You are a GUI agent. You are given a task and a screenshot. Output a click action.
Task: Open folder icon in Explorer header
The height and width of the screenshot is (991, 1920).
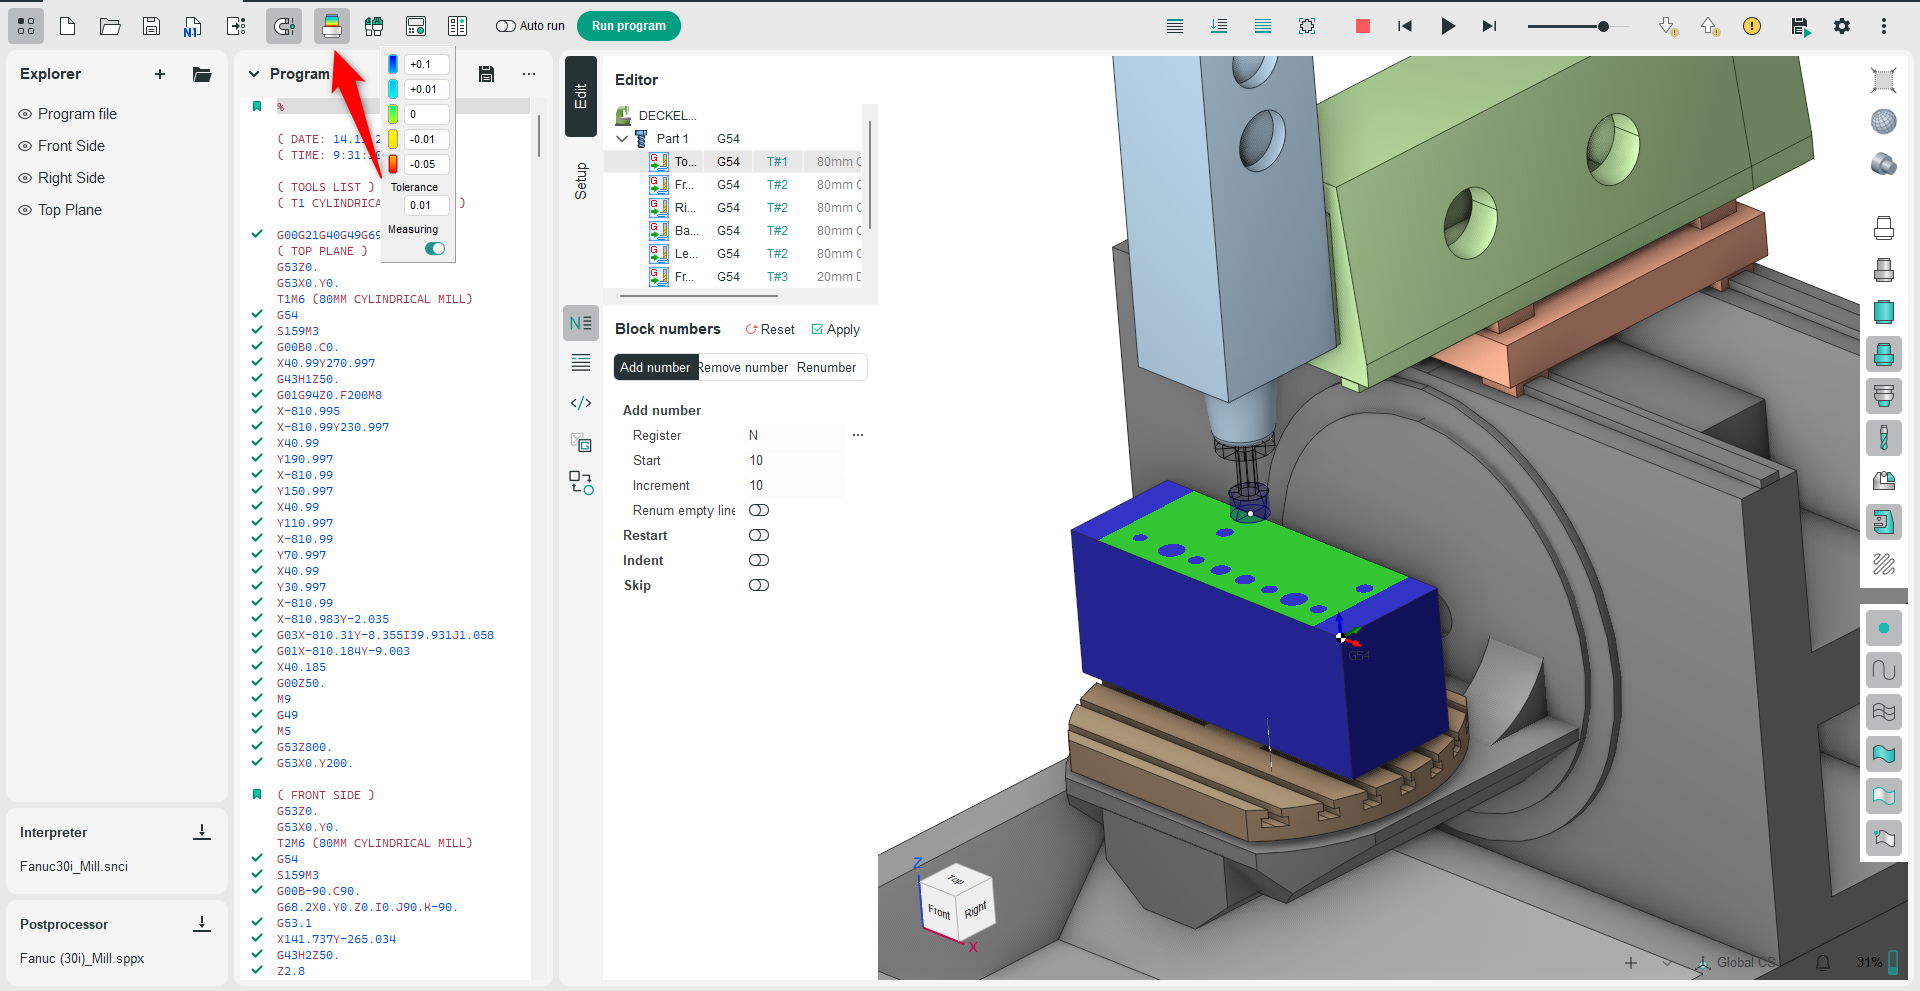click(202, 74)
